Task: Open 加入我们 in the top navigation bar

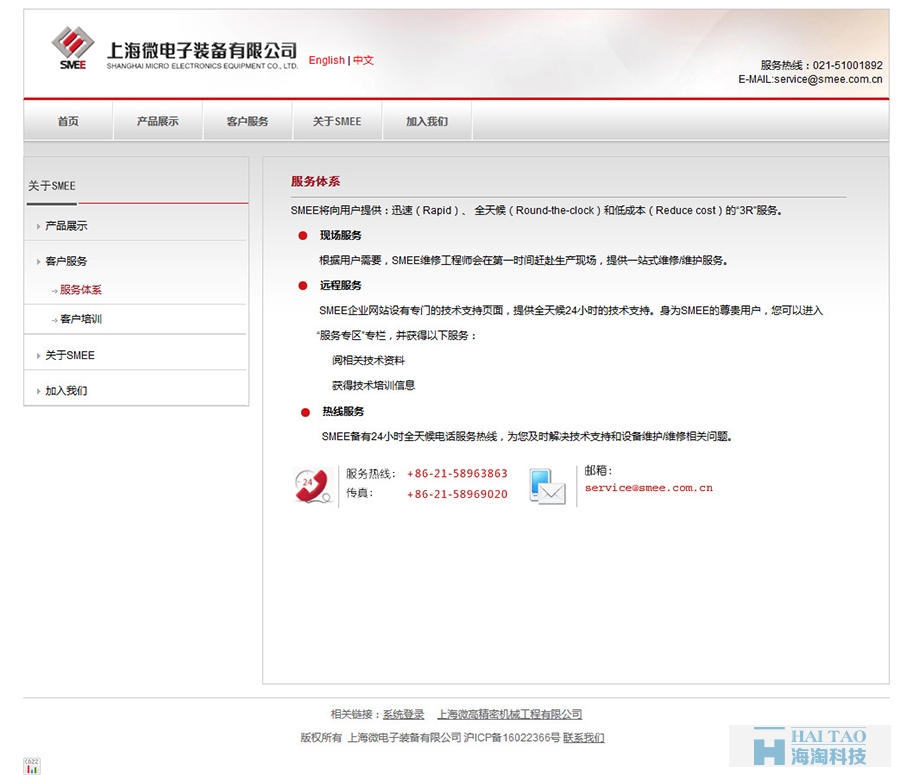Action: (x=426, y=121)
